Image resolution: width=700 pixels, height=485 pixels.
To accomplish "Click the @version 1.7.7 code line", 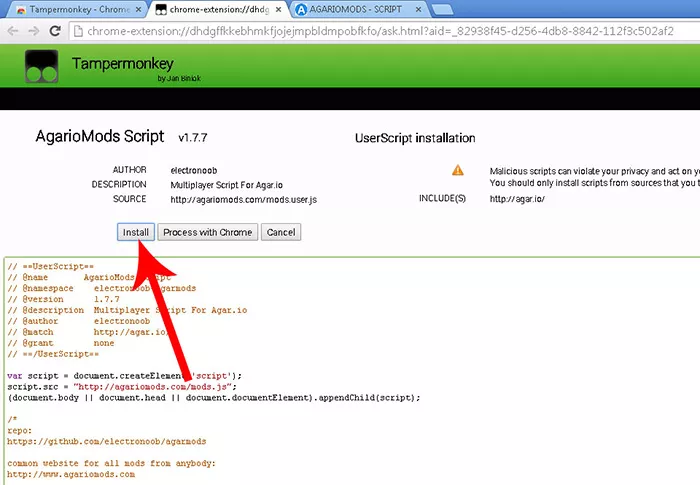I will click(x=63, y=299).
